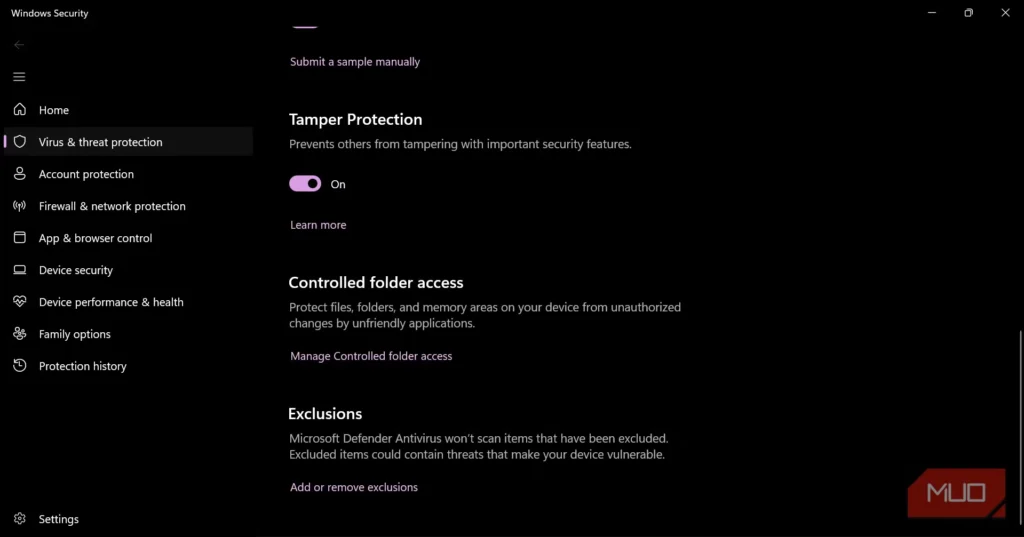Expand the hamburger navigation menu
Screen dimensions: 1024x537
[x=19, y=77]
